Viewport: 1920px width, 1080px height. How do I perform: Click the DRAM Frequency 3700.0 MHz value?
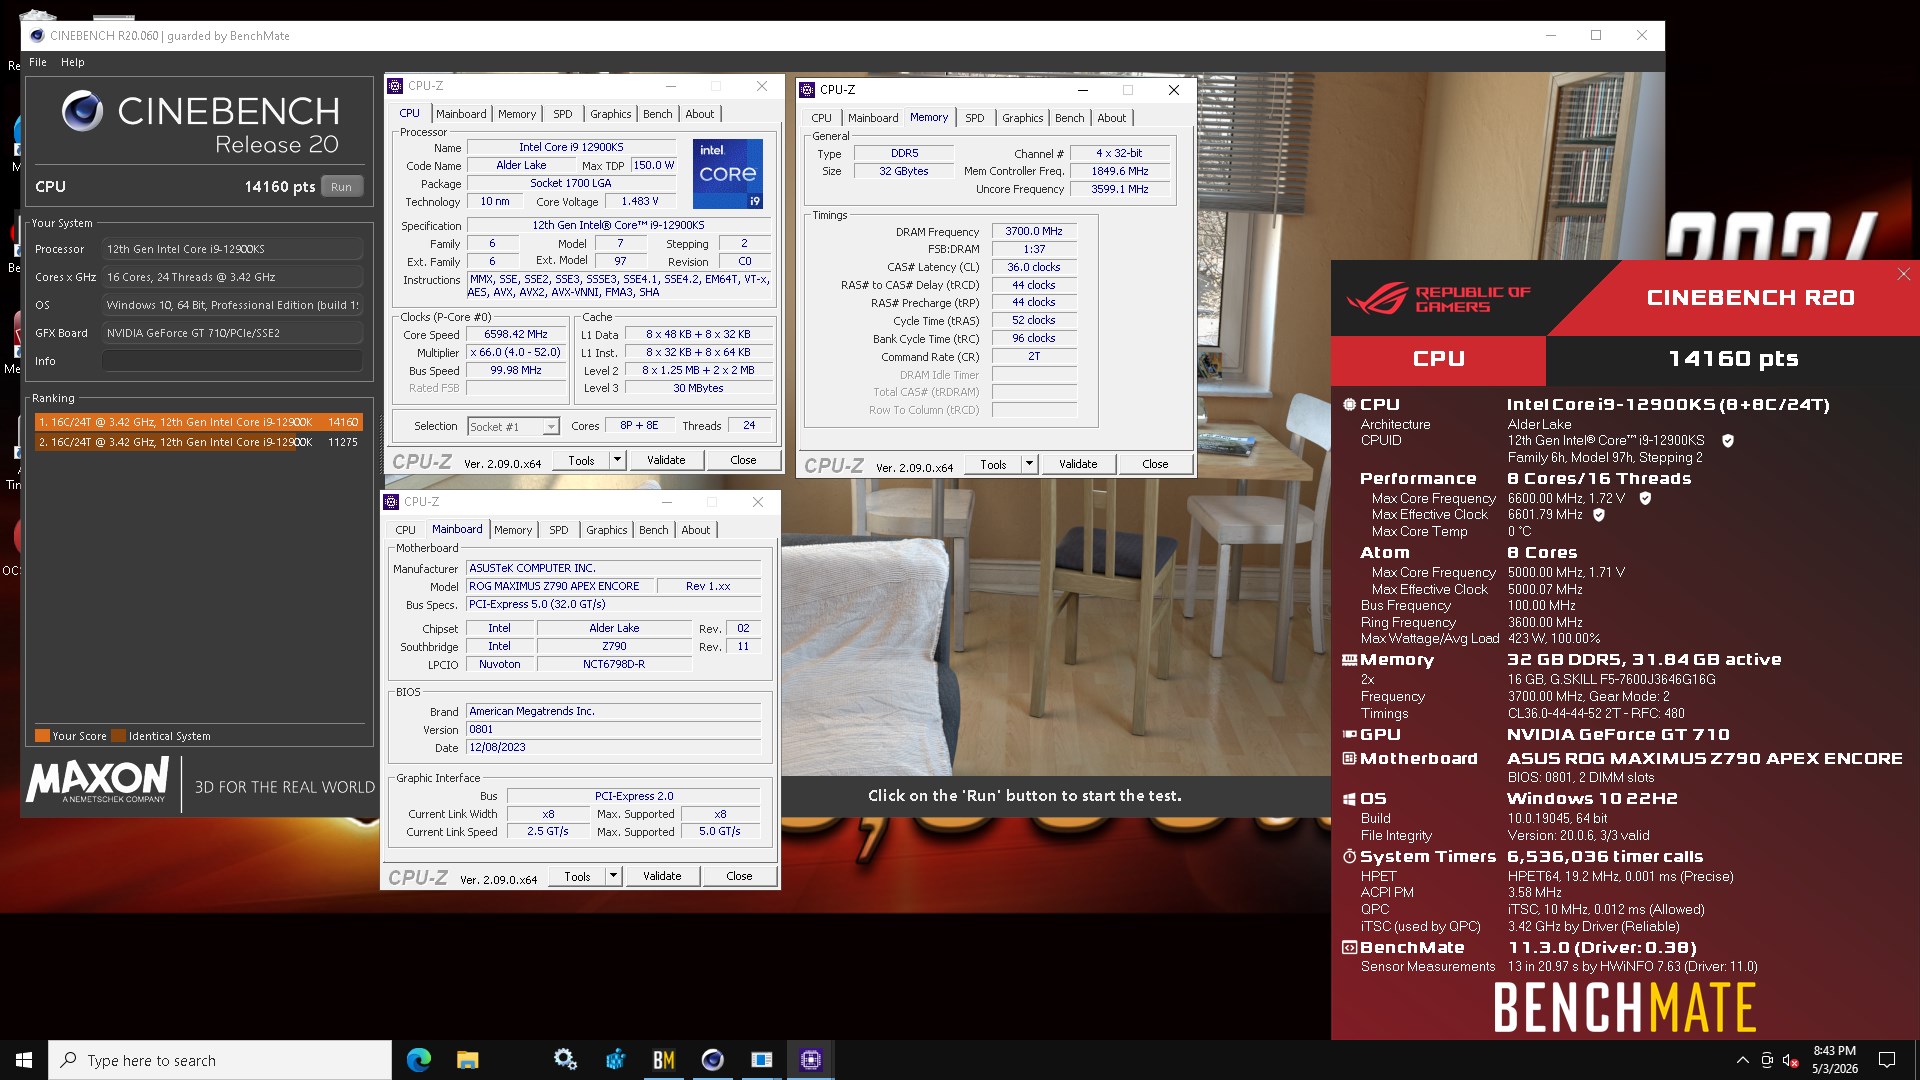click(x=1034, y=231)
